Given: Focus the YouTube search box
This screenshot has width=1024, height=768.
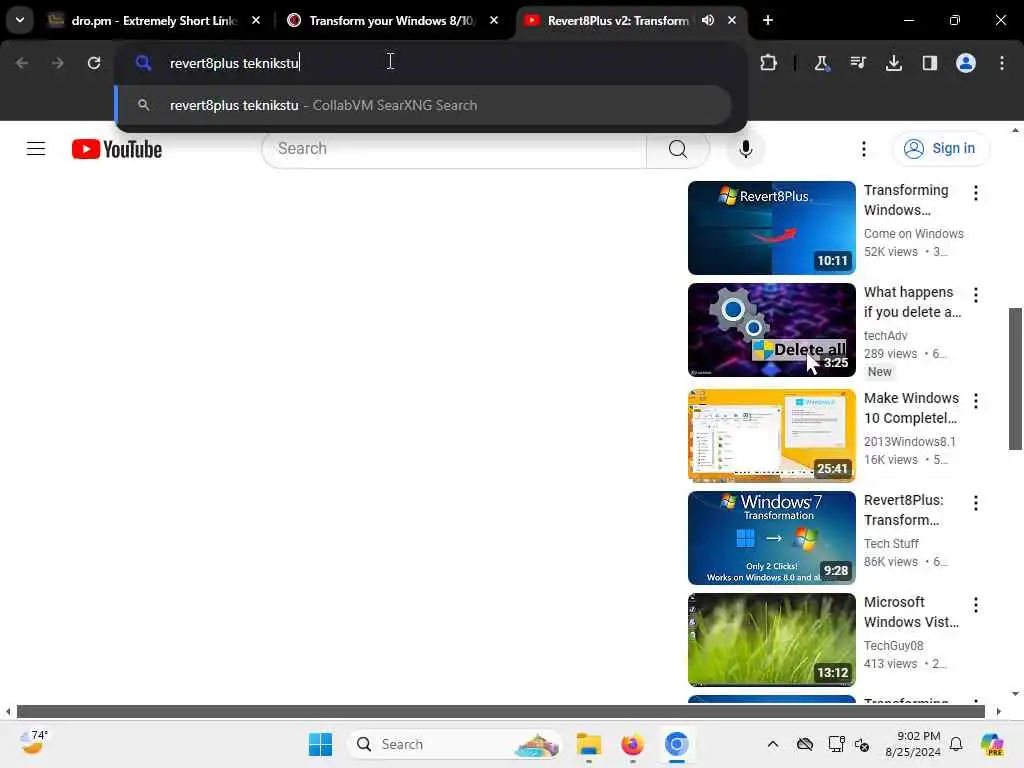Looking at the screenshot, I should (454, 149).
